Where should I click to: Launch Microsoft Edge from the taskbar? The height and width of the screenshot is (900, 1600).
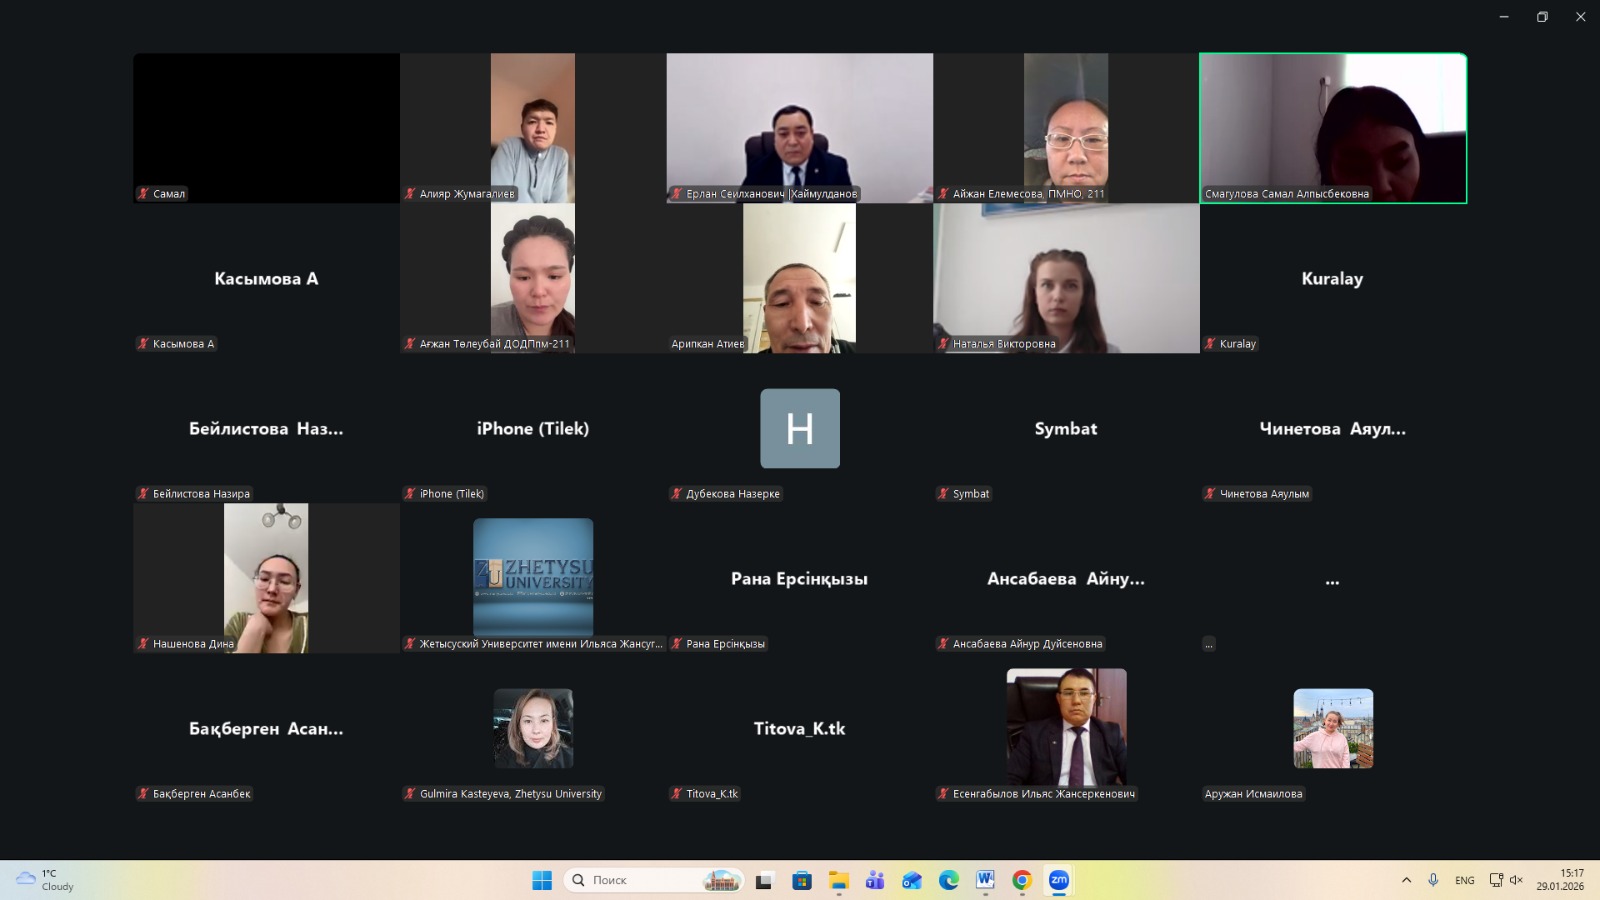click(948, 880)
